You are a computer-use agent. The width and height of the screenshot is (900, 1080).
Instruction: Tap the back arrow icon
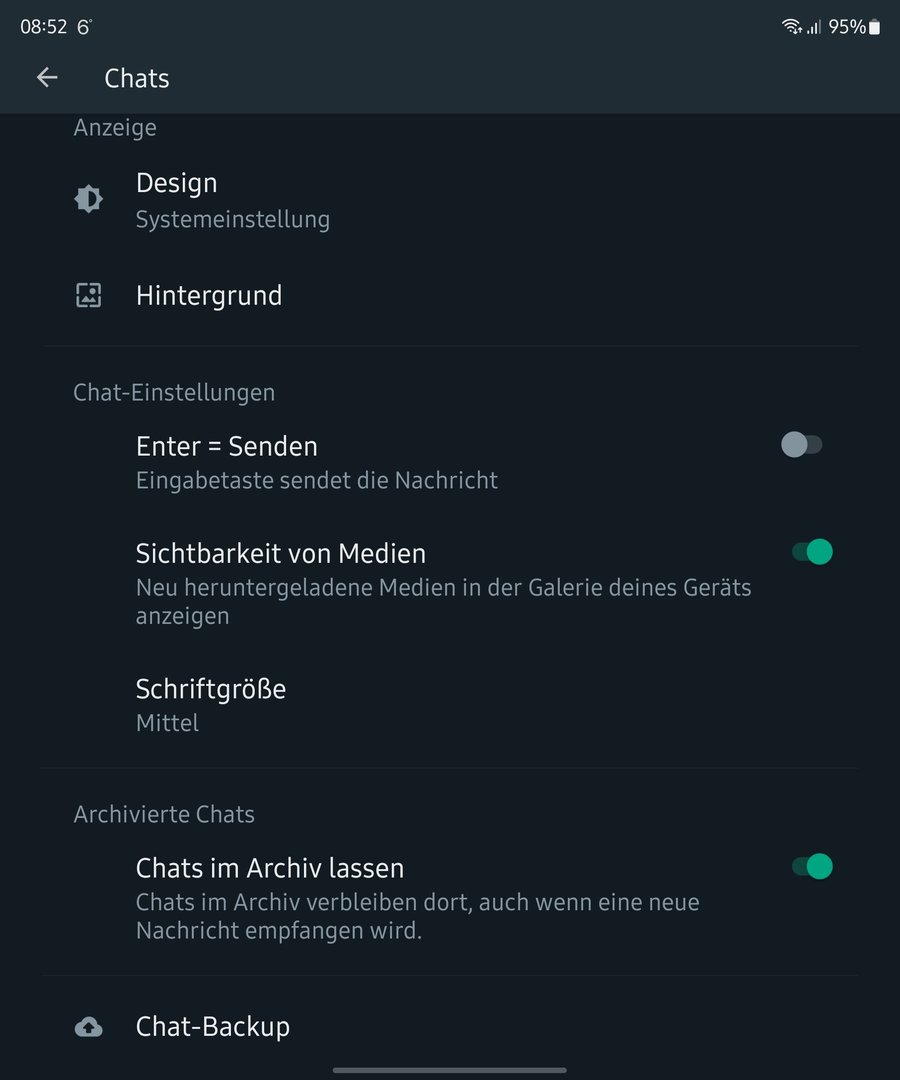pos(47,78)
